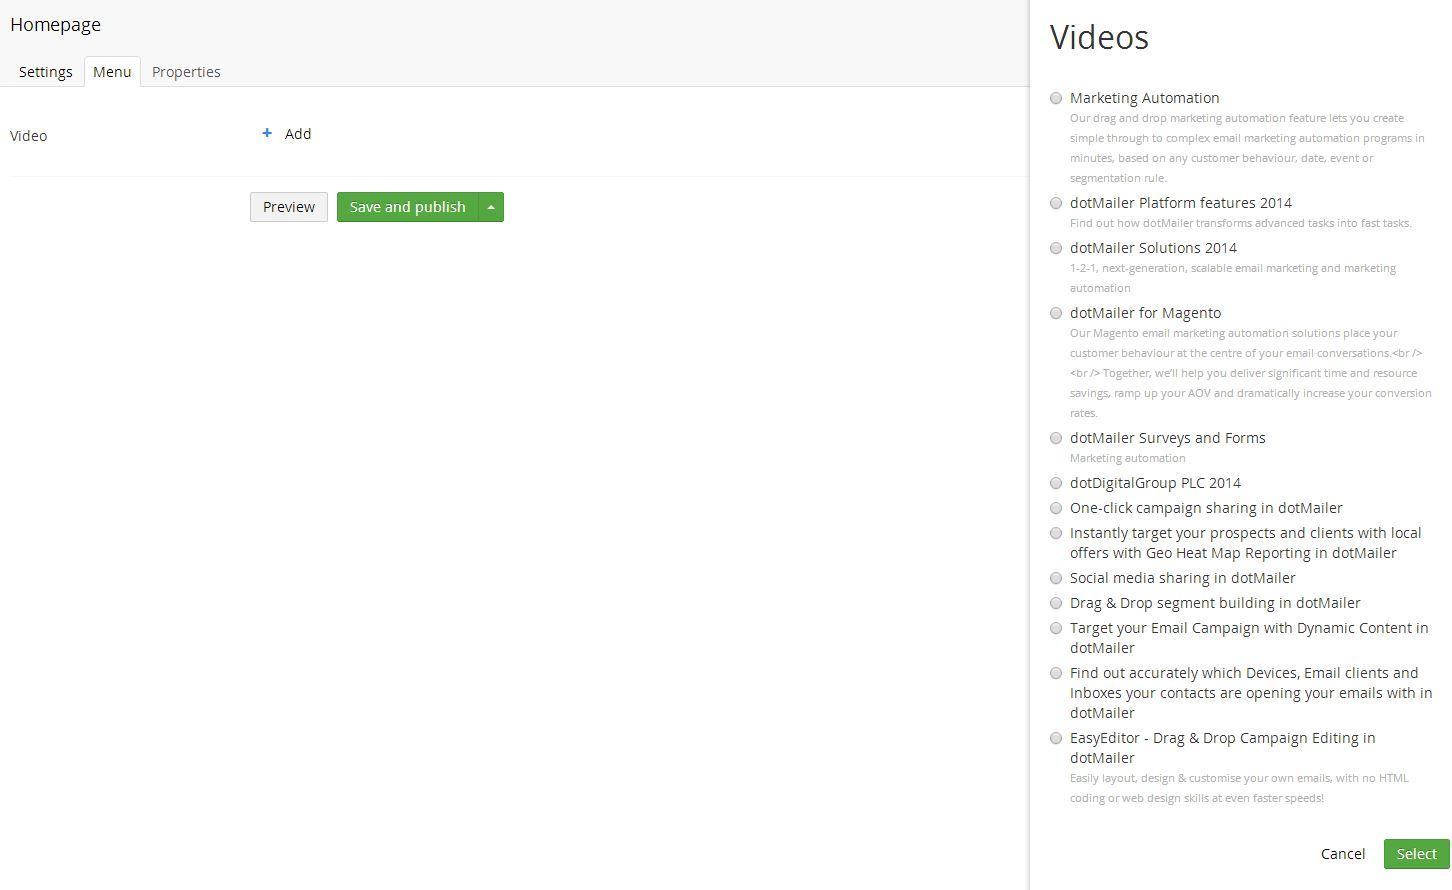Select the dotMailer for Magento radio button
The height and width of the screenshot is (890, 1452).
click(x=1056, y=313)
